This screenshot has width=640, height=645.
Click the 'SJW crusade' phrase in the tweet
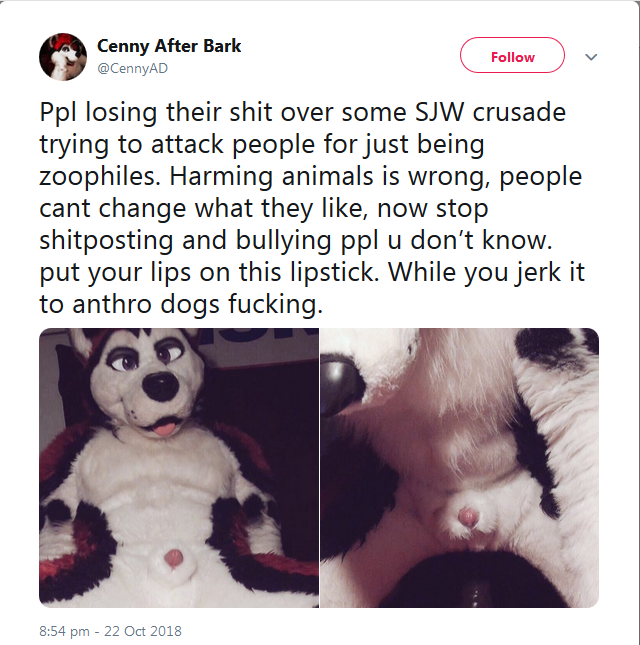pos(490,112)
